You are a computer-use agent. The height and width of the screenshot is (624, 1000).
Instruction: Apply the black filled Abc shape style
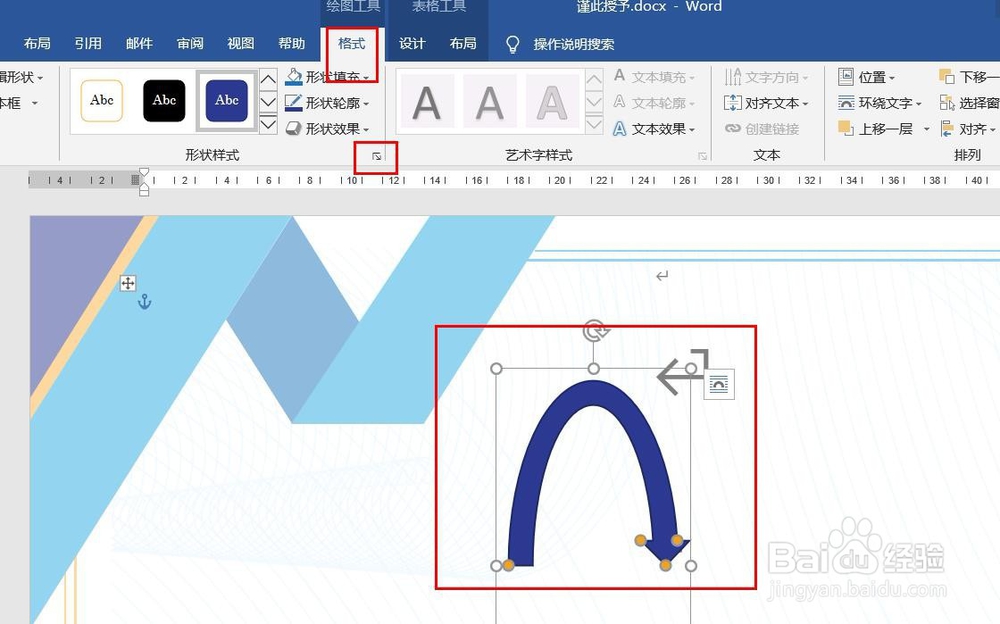164,101
